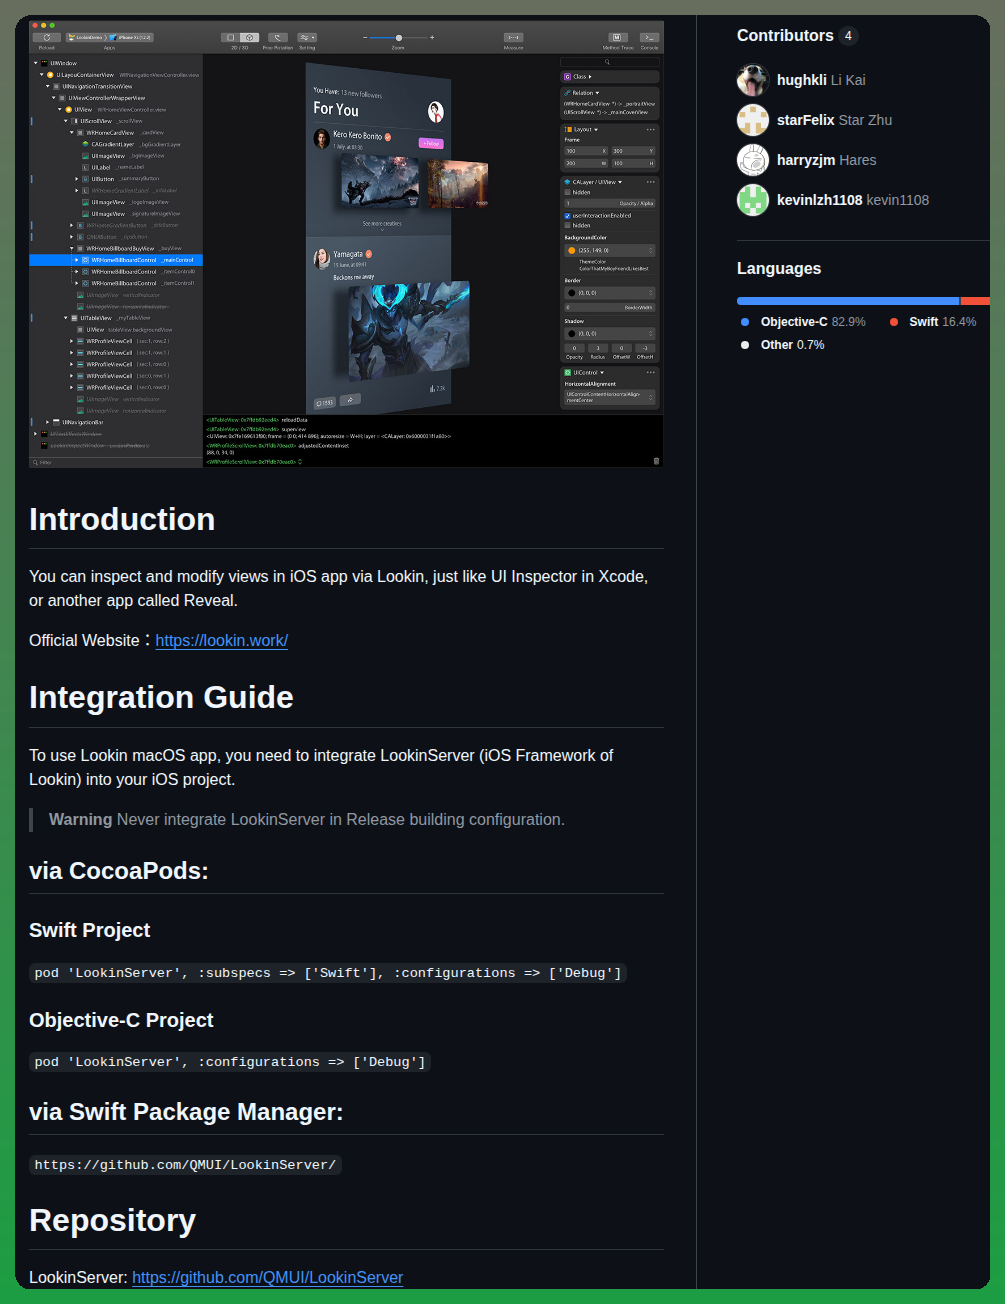Image resolution: width=1005 pixels, height=1304 pixels.
Task: Collapse the UITableView _myTableView node
Action: (66, 318)
